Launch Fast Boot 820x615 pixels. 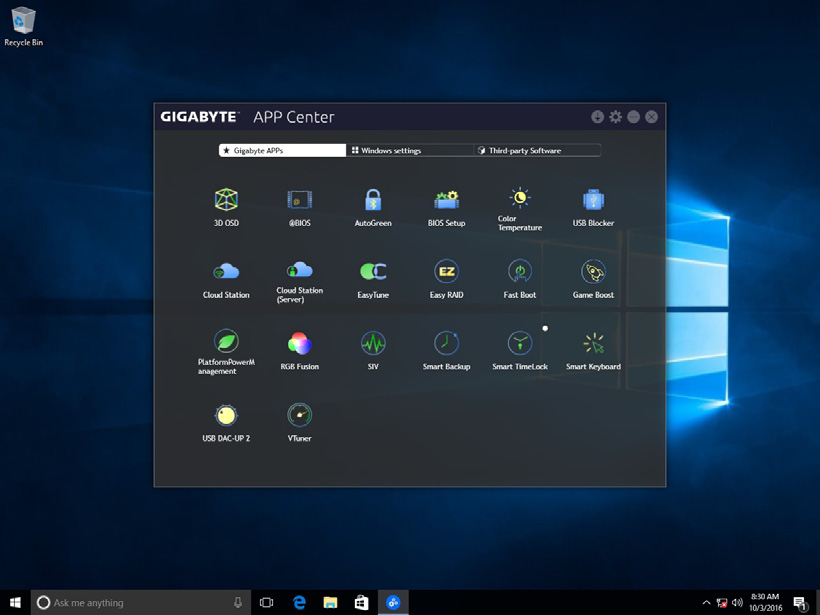(x=518, y=271)
